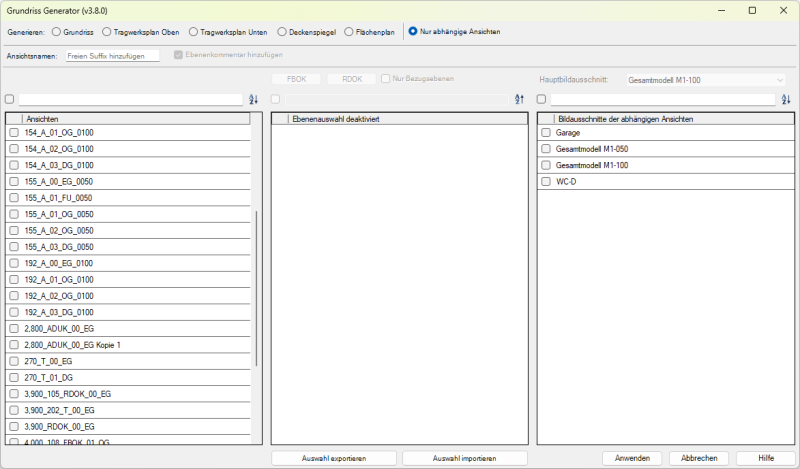Viewport: 800px width, 469px height.
Task: Tick checkbox for 2,800_ADUK_00_EG
Action: 14,329
